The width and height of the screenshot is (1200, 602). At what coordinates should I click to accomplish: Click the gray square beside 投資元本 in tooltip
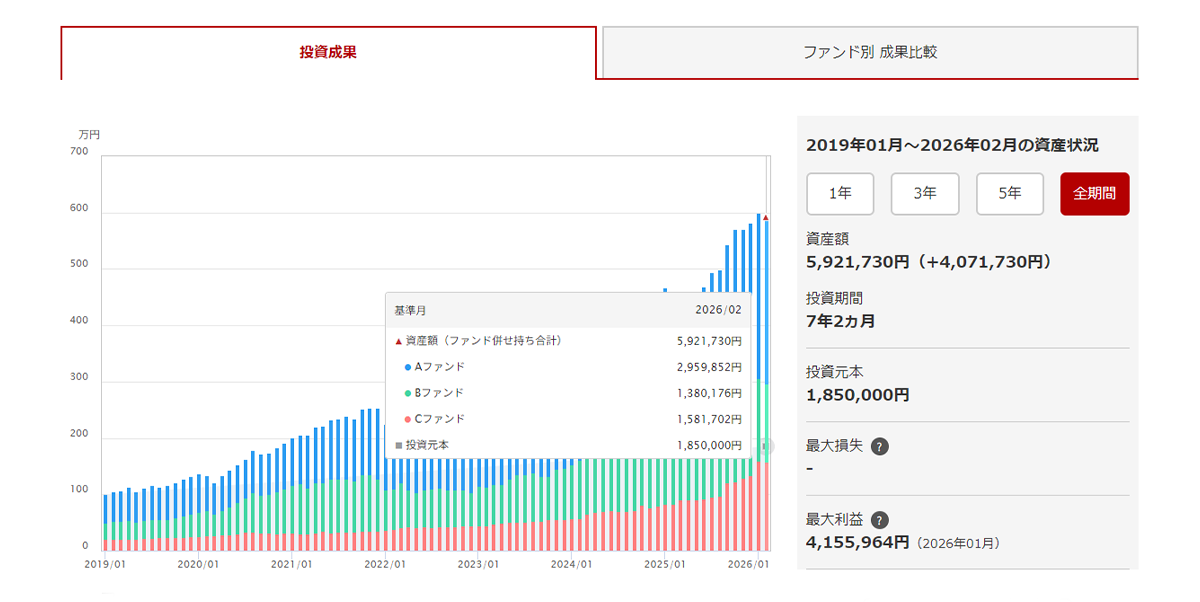point(398,445)
